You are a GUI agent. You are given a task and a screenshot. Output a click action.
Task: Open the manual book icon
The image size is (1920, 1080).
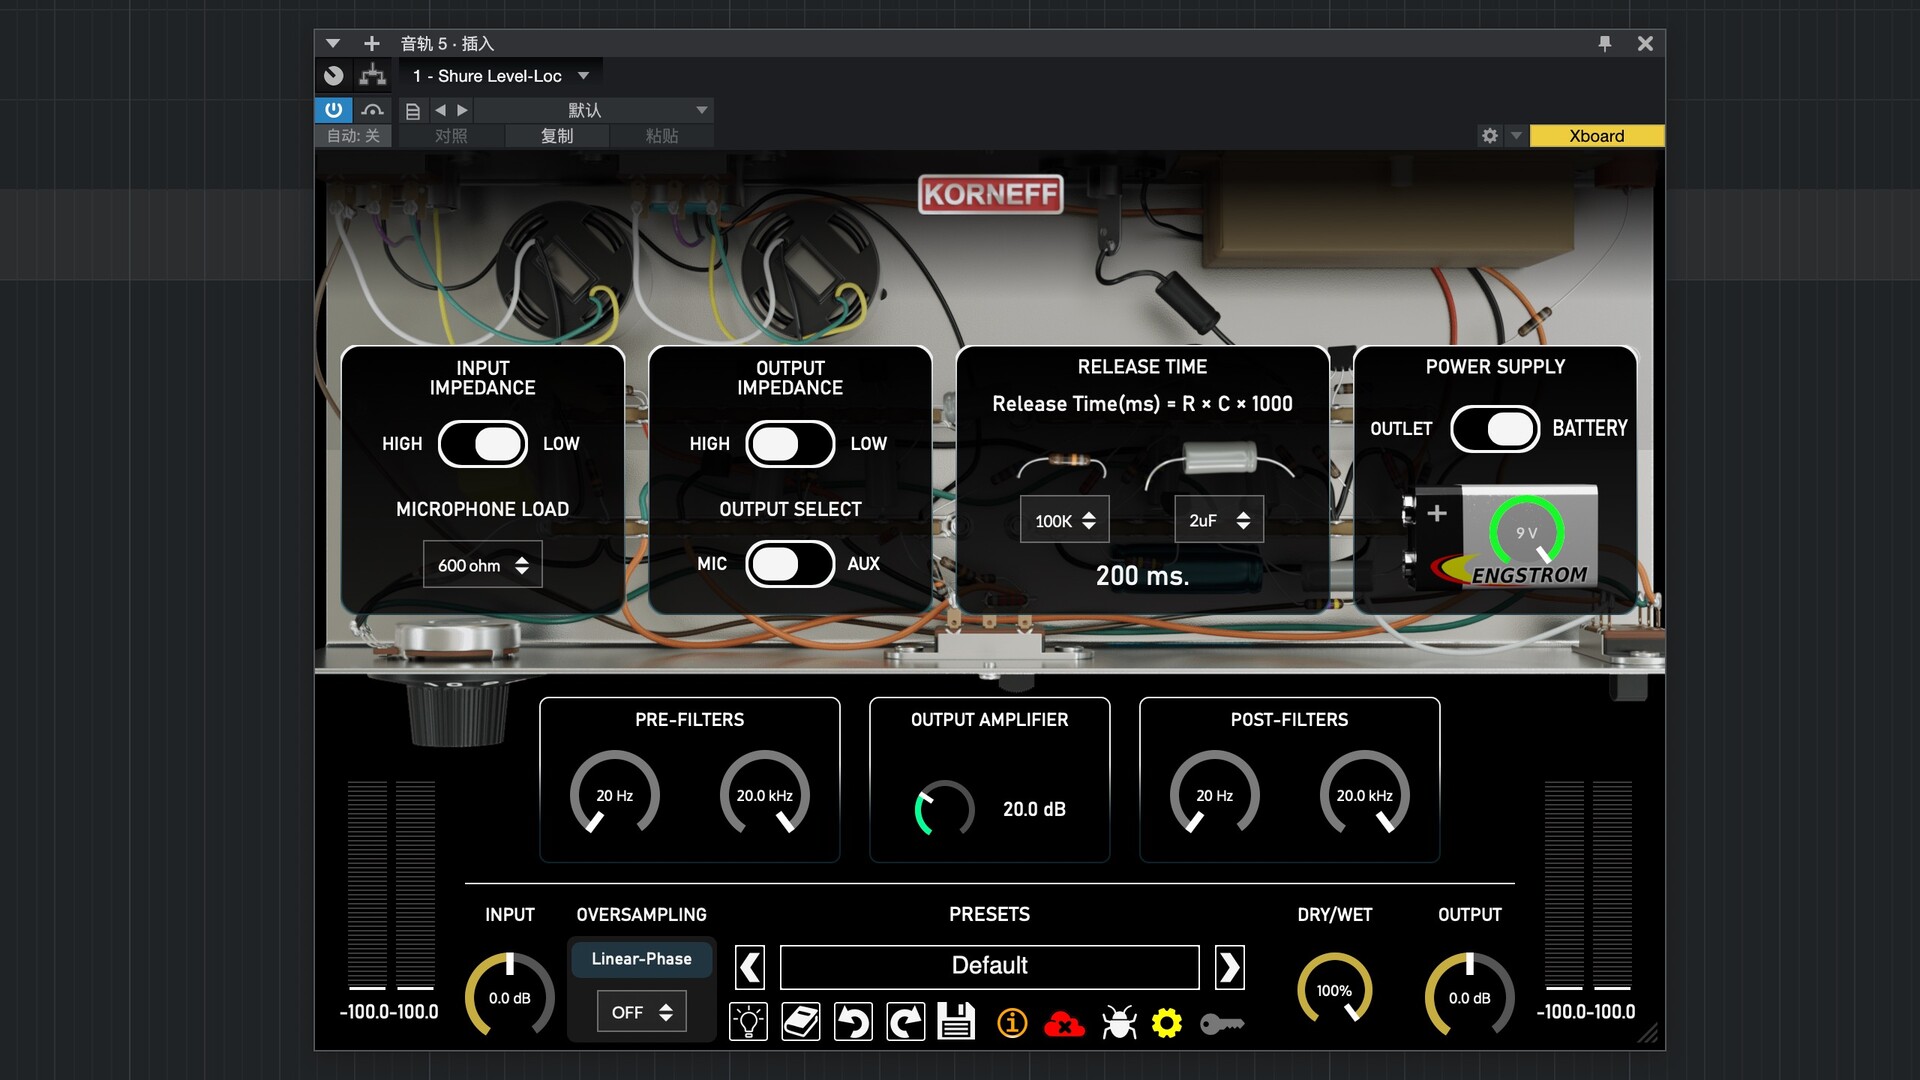(x=801, y=1022)
